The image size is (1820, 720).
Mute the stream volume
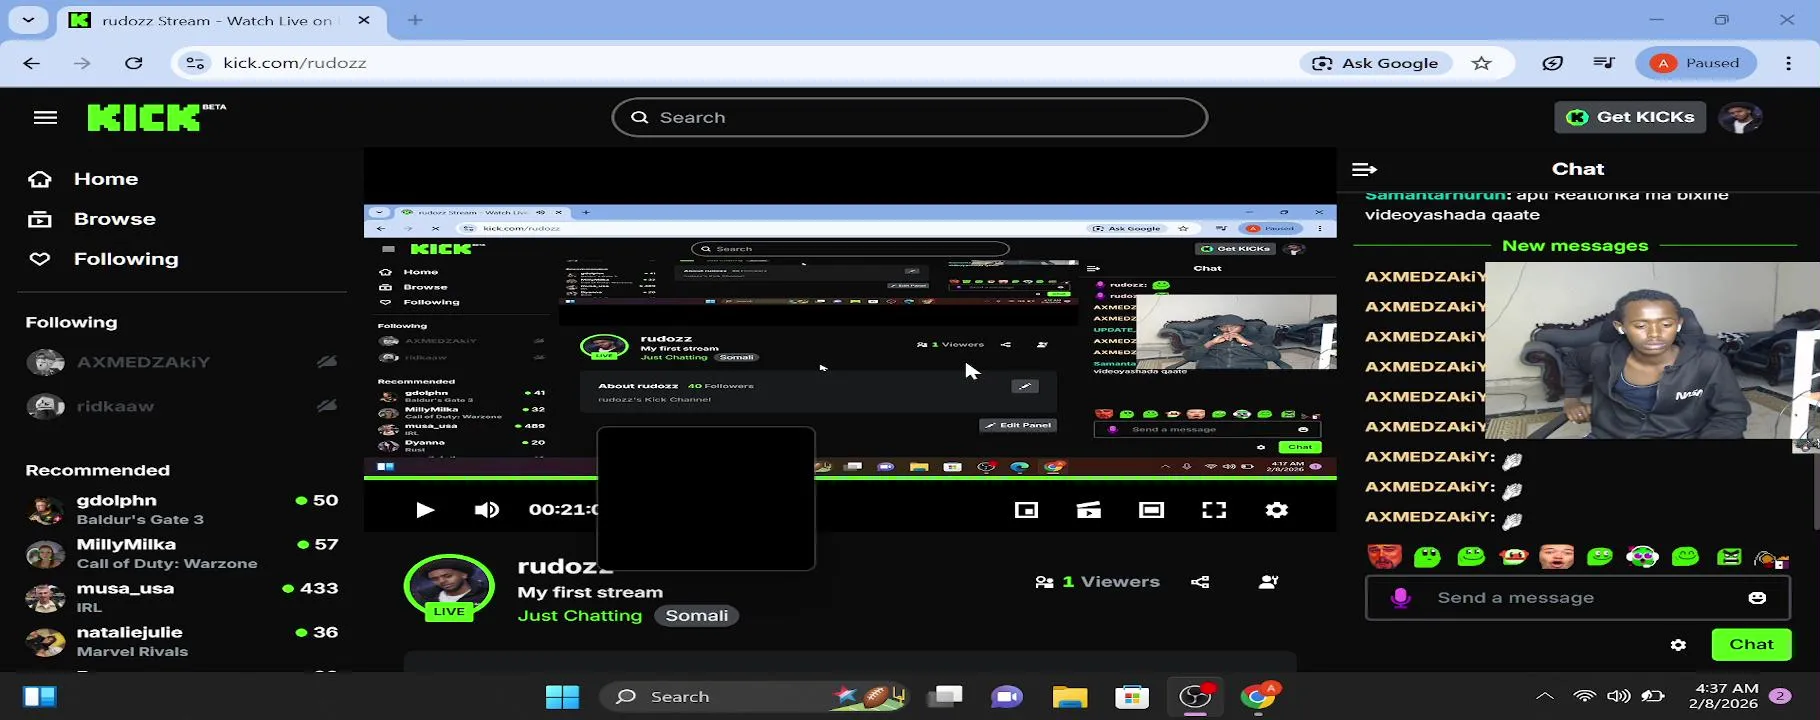[x=487, y=510]
